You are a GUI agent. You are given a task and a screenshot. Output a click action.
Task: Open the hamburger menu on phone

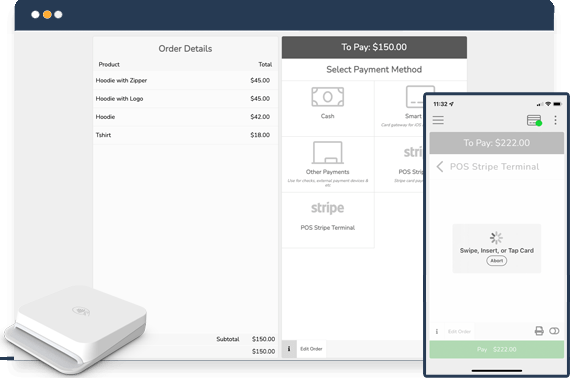[x=438, y=120]
